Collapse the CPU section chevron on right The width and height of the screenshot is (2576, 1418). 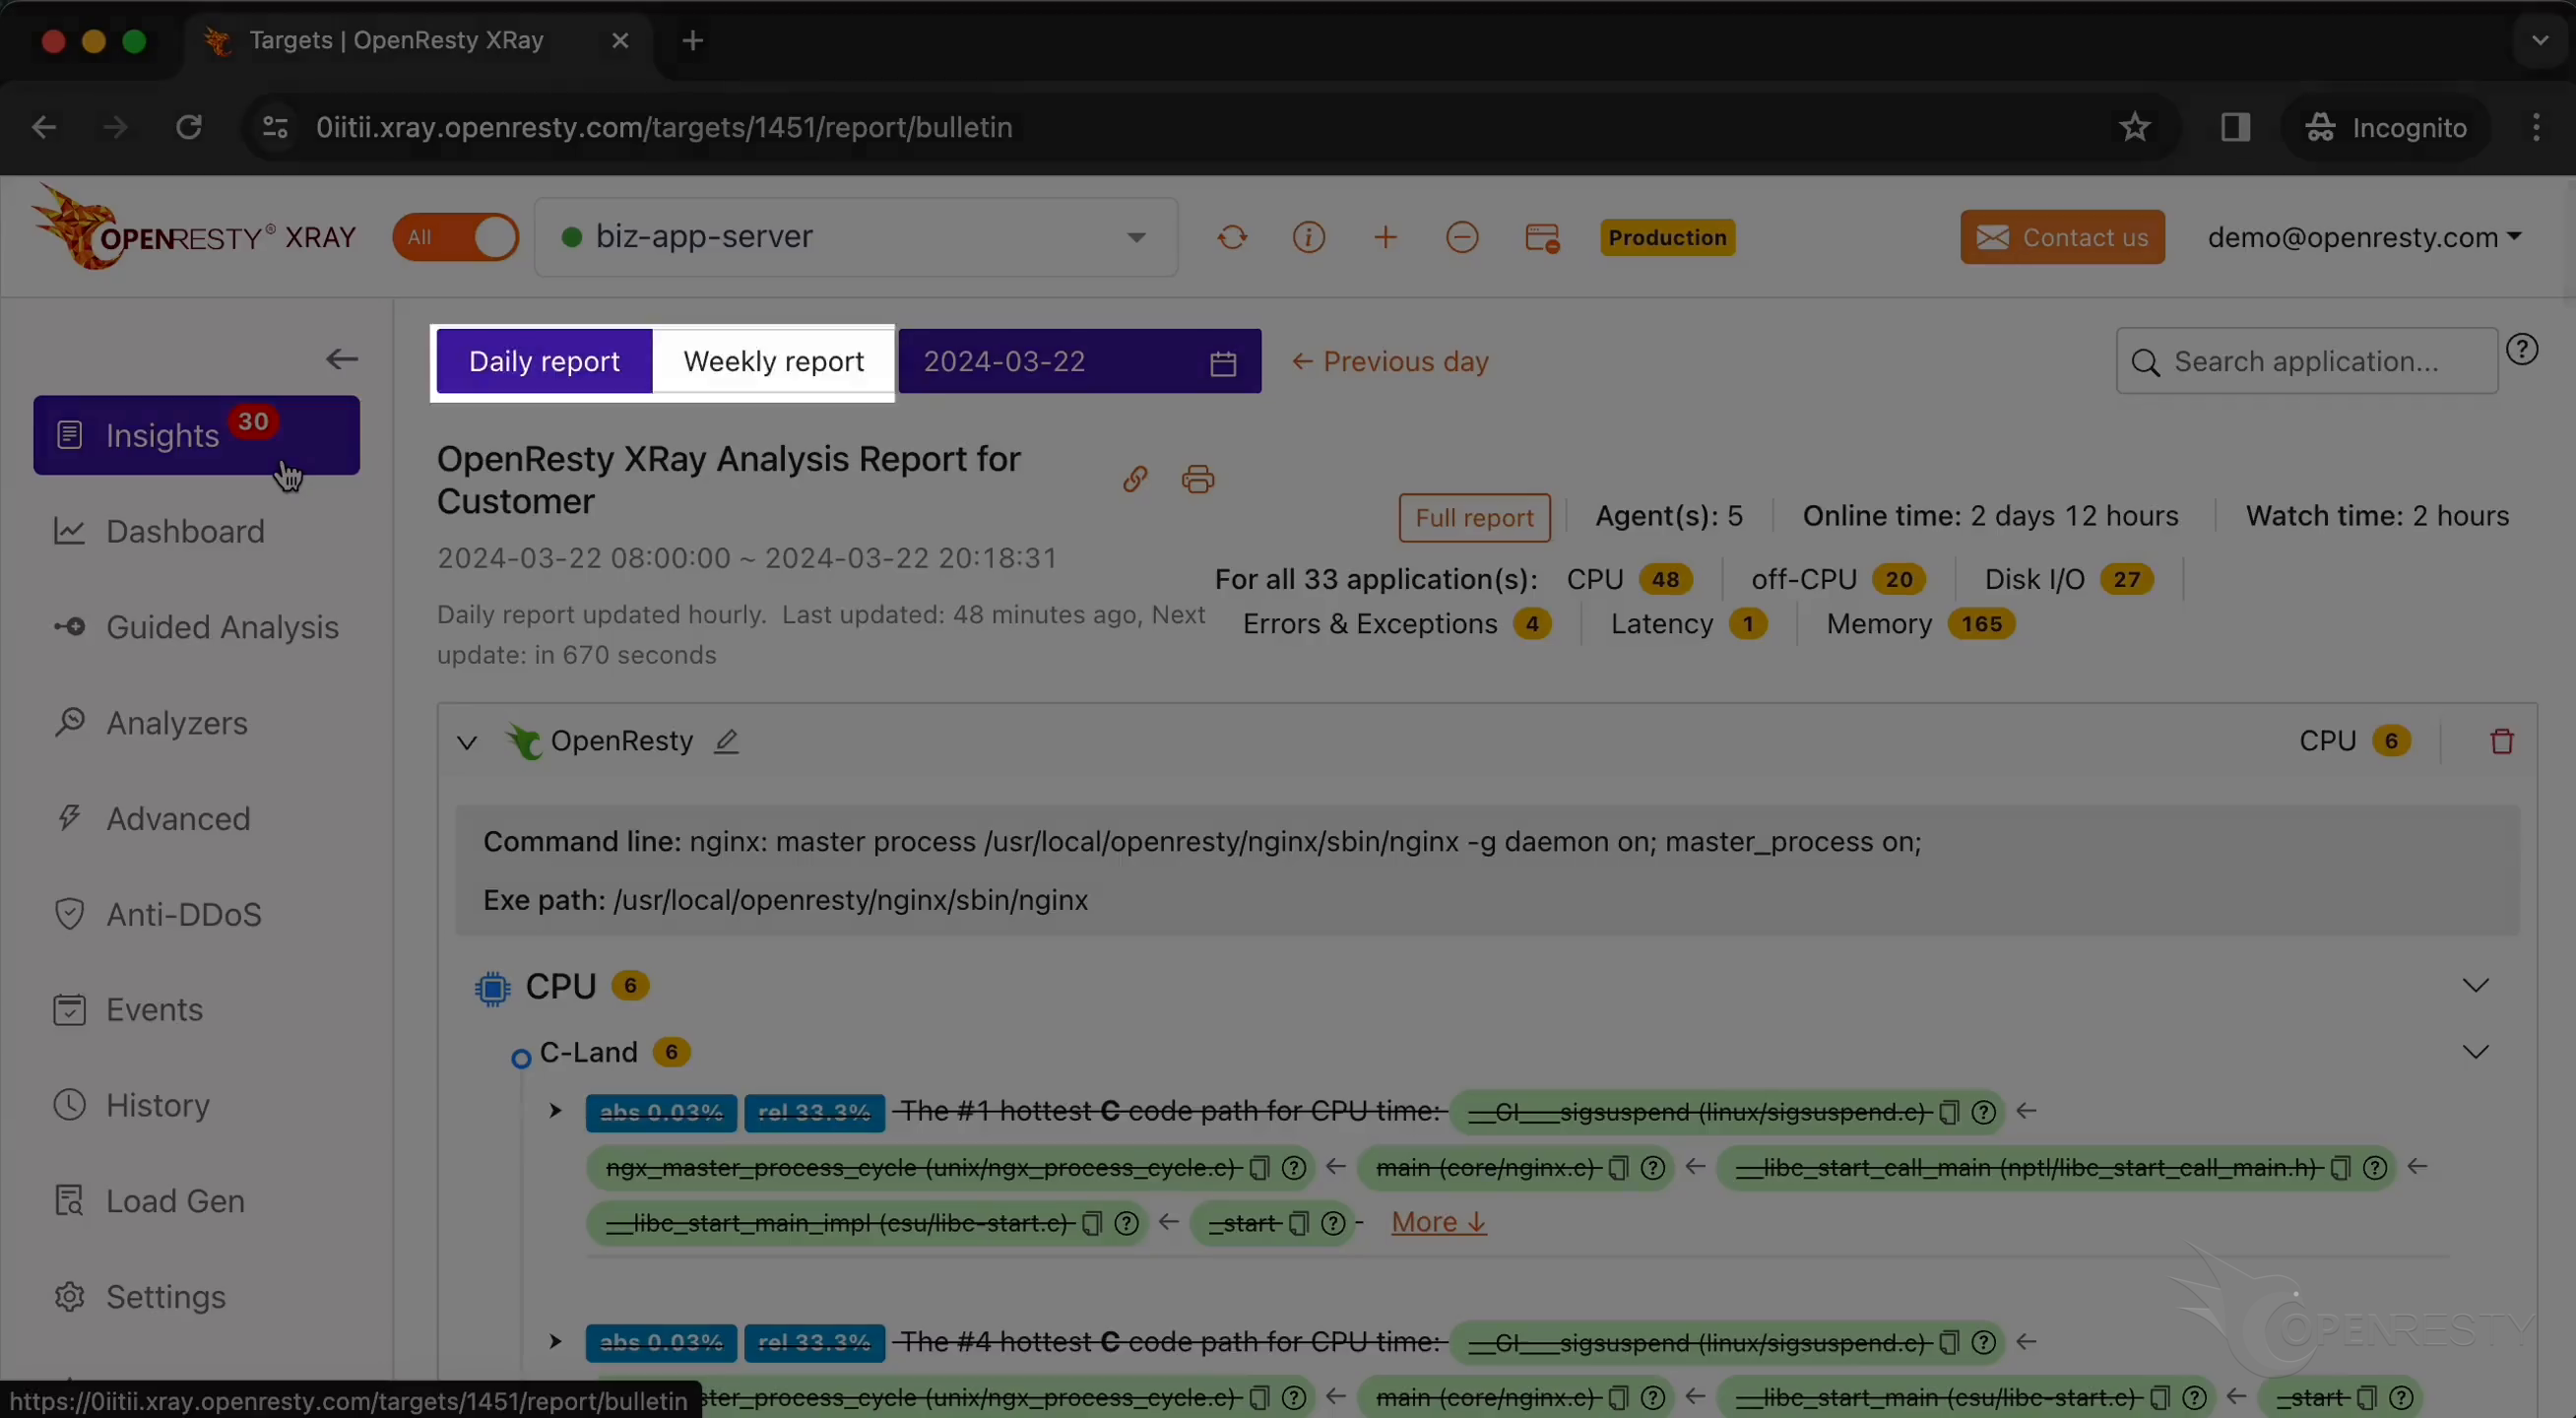2476,986
